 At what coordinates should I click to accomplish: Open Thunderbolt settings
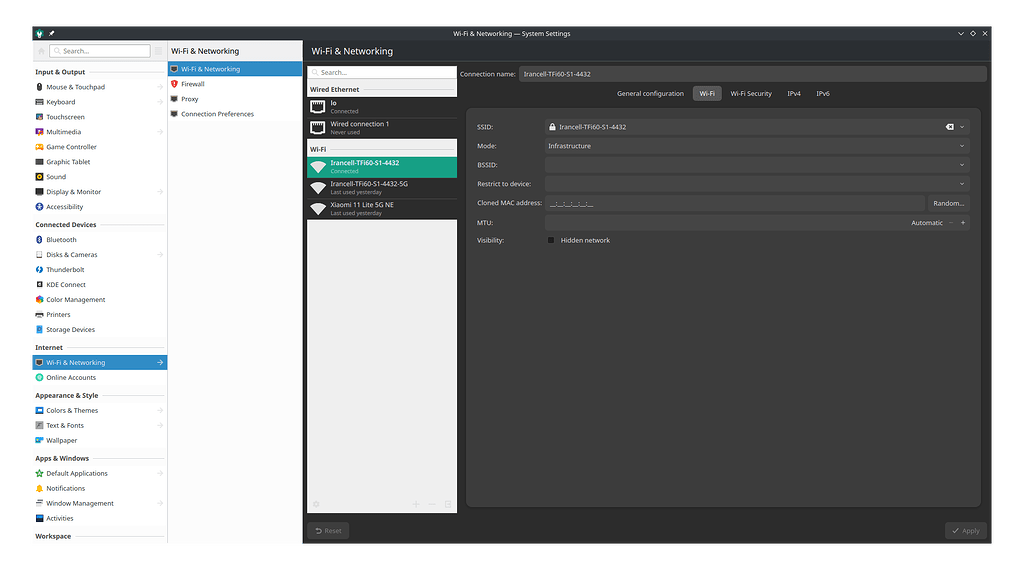pos(99,270)
